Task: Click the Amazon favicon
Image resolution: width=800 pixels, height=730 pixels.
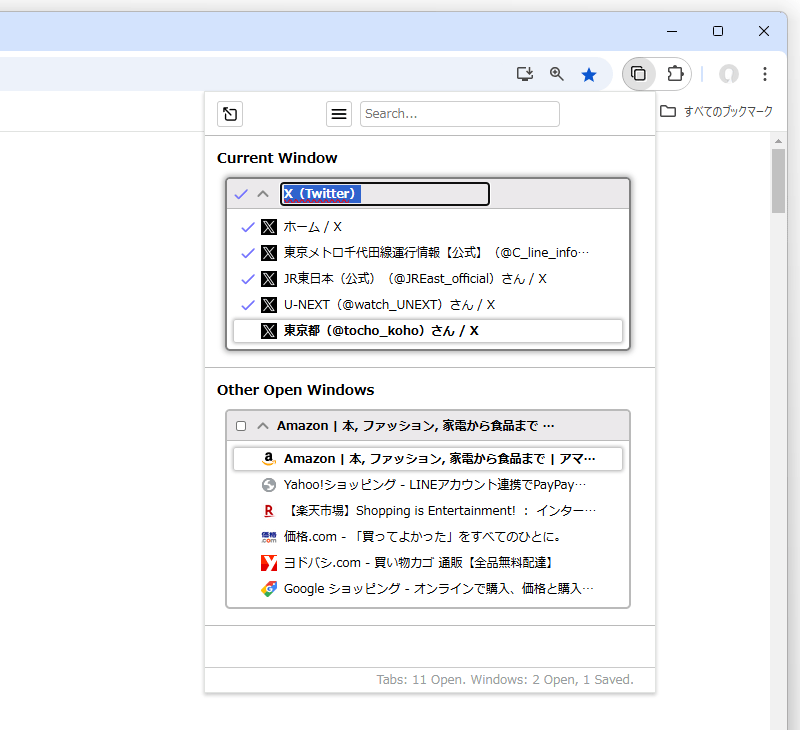Action: point(269,459)
